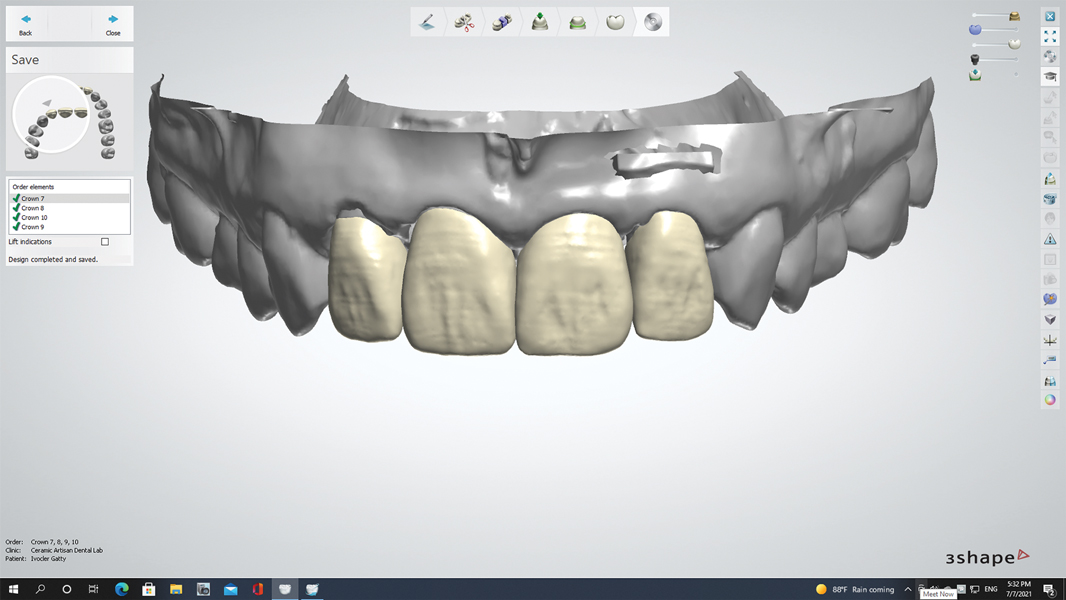Image resolution: width=1066 pixels, height=600 pixels.
Task: Open the scan preparation pencil step
Action: [x=427, y=21]
